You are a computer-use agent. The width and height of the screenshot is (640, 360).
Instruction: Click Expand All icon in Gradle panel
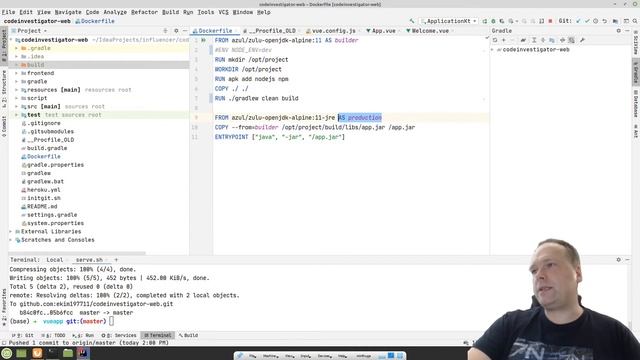point(534,40)
